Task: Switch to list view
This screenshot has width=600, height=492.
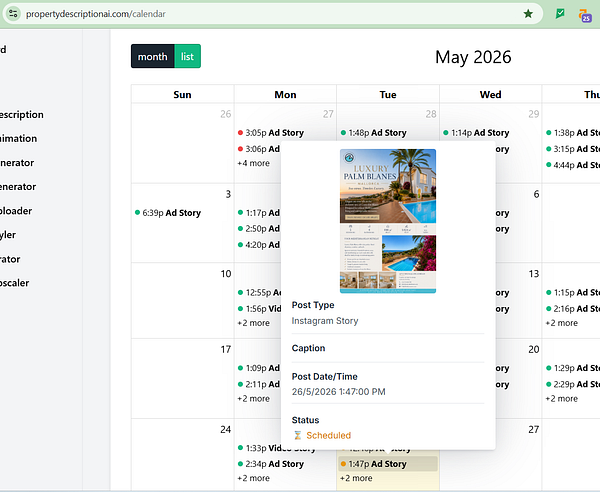Action: 188,56
